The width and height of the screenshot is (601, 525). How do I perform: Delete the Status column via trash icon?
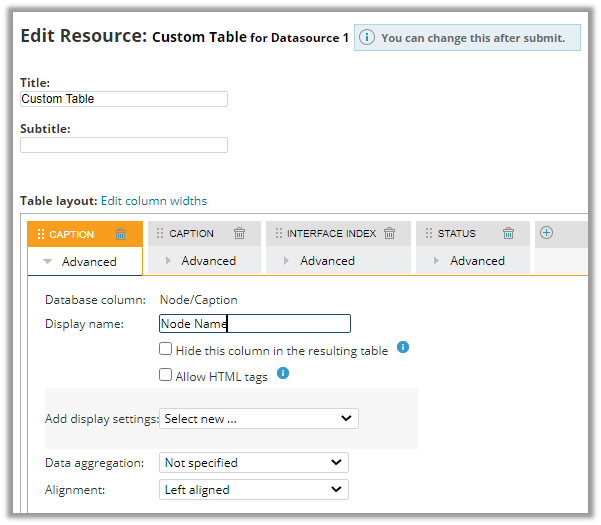coord(509,233)
